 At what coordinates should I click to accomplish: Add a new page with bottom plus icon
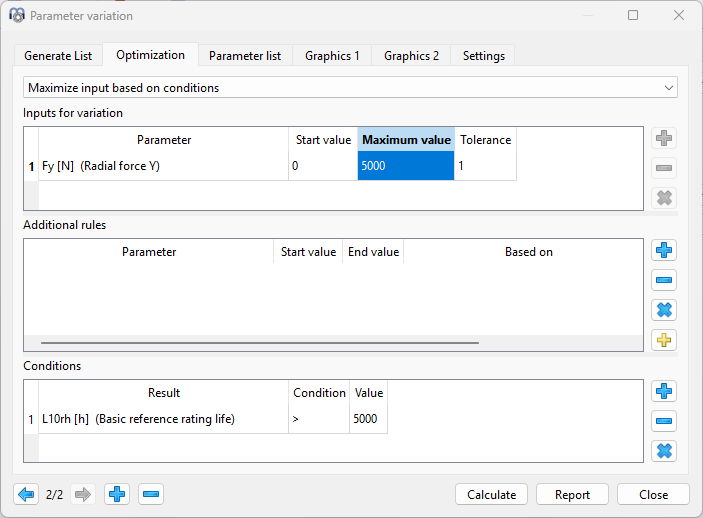117,494
